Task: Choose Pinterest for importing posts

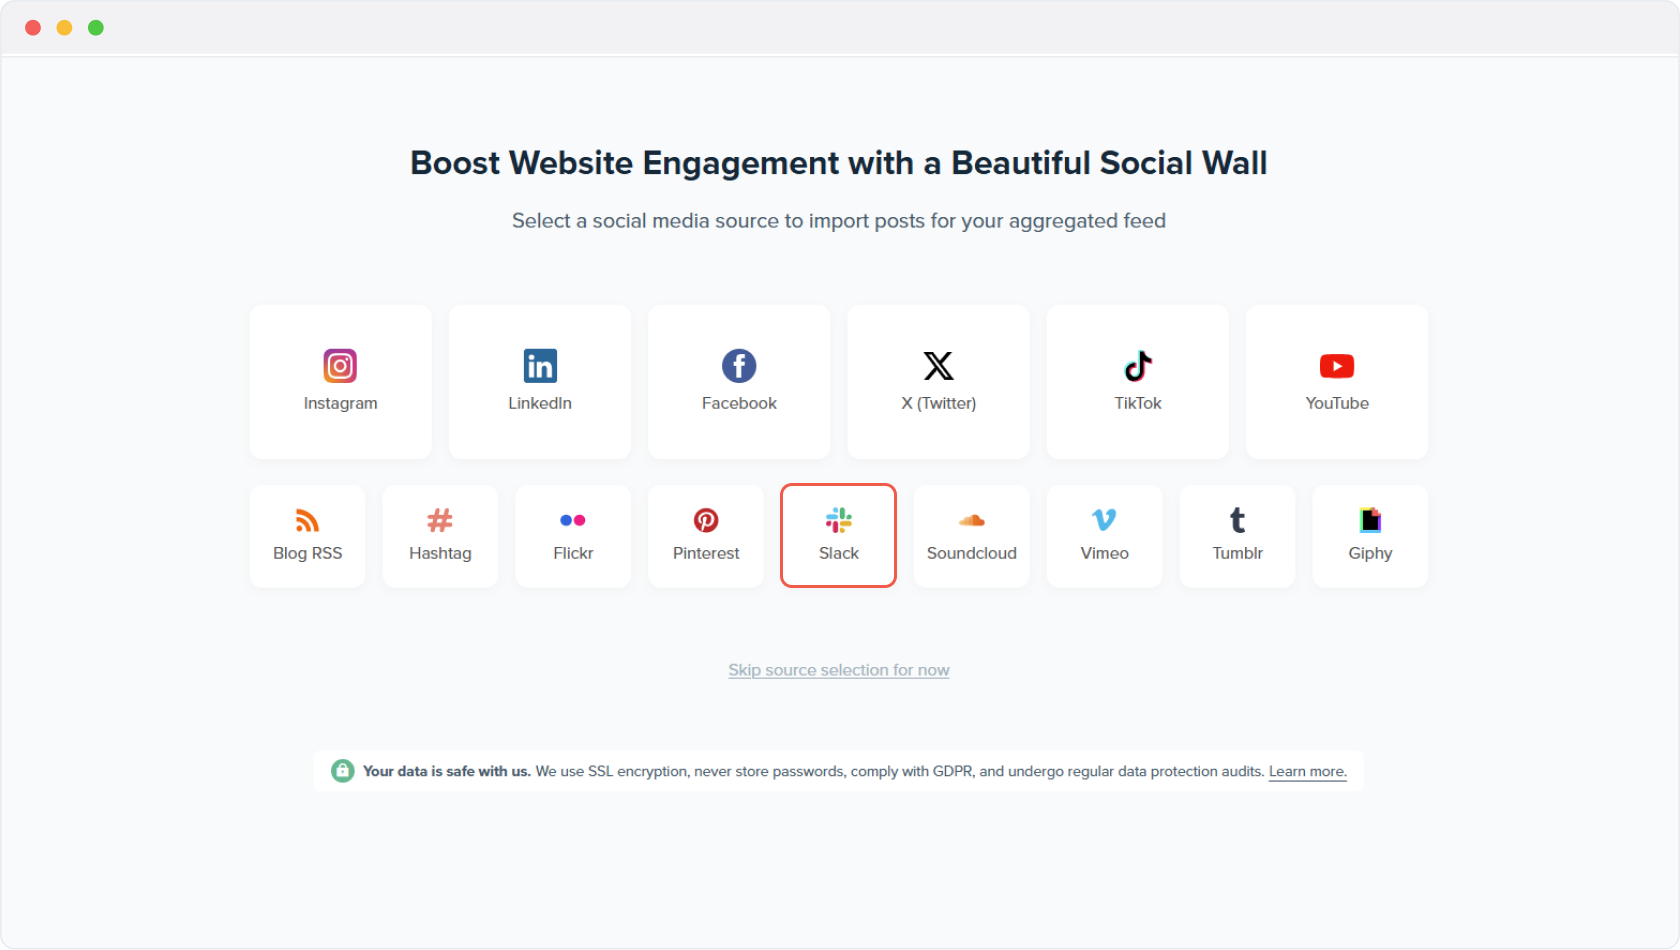Action: point(705,536)
